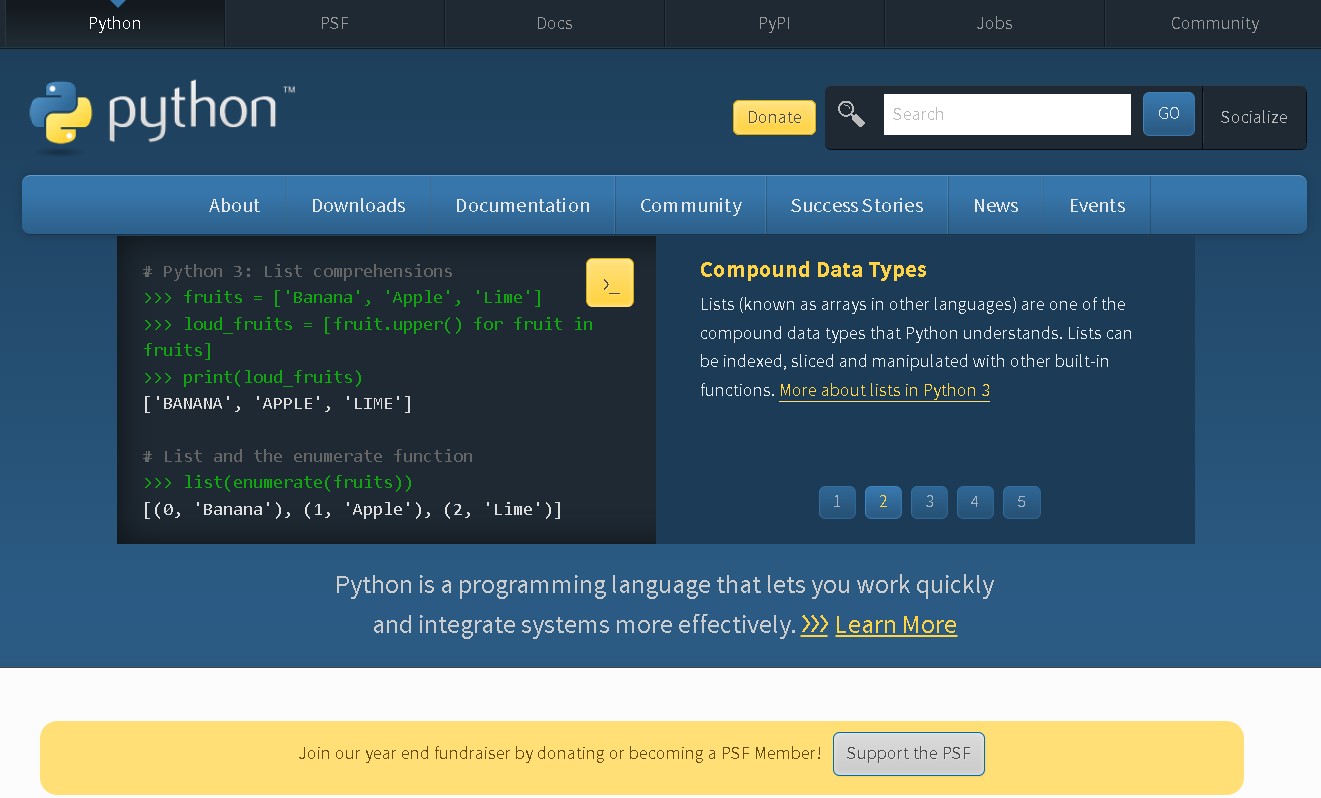This screenshot has height=798, width=1321.
Task: Open the Docs tab
Action: [554, 23]
